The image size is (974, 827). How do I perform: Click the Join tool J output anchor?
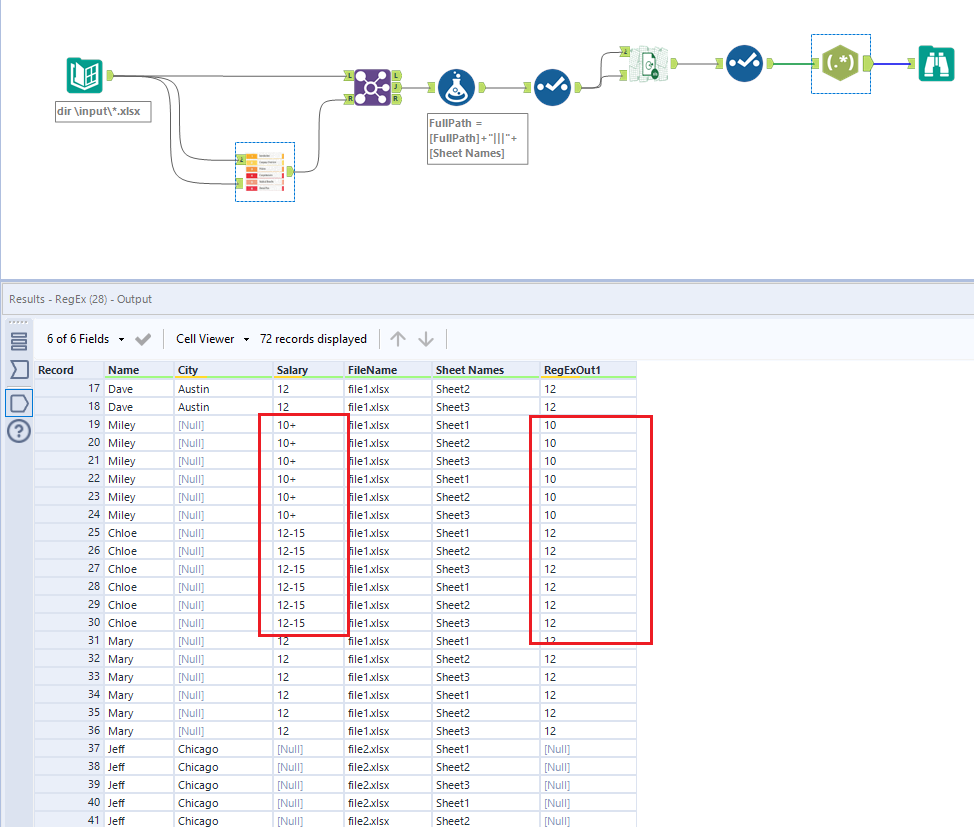(396, 88)
